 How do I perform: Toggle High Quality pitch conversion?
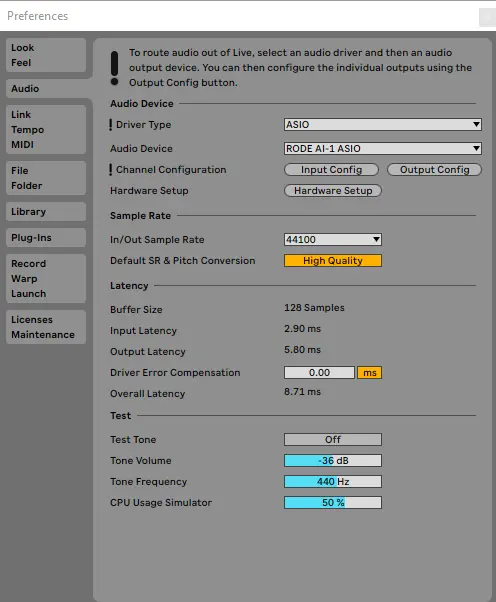[333, 261]
